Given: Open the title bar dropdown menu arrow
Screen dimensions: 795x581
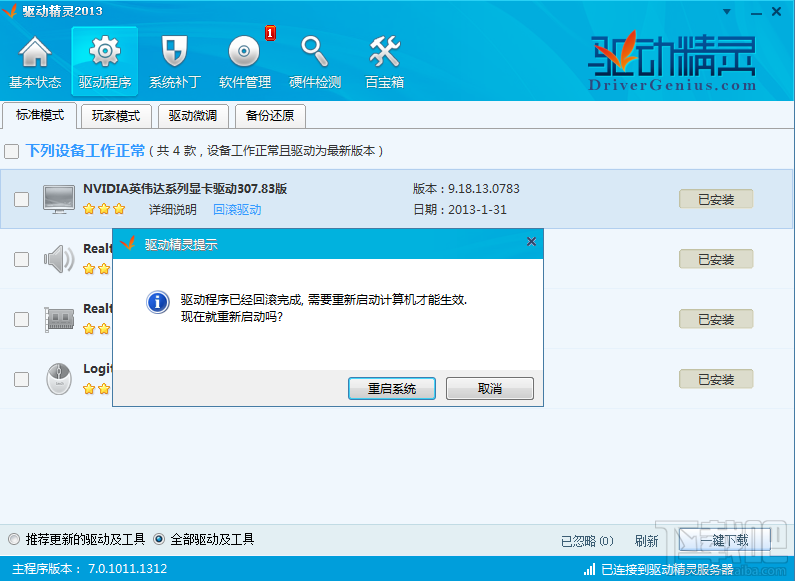Looking at the screenshot, I should click(x=727, y=12).
